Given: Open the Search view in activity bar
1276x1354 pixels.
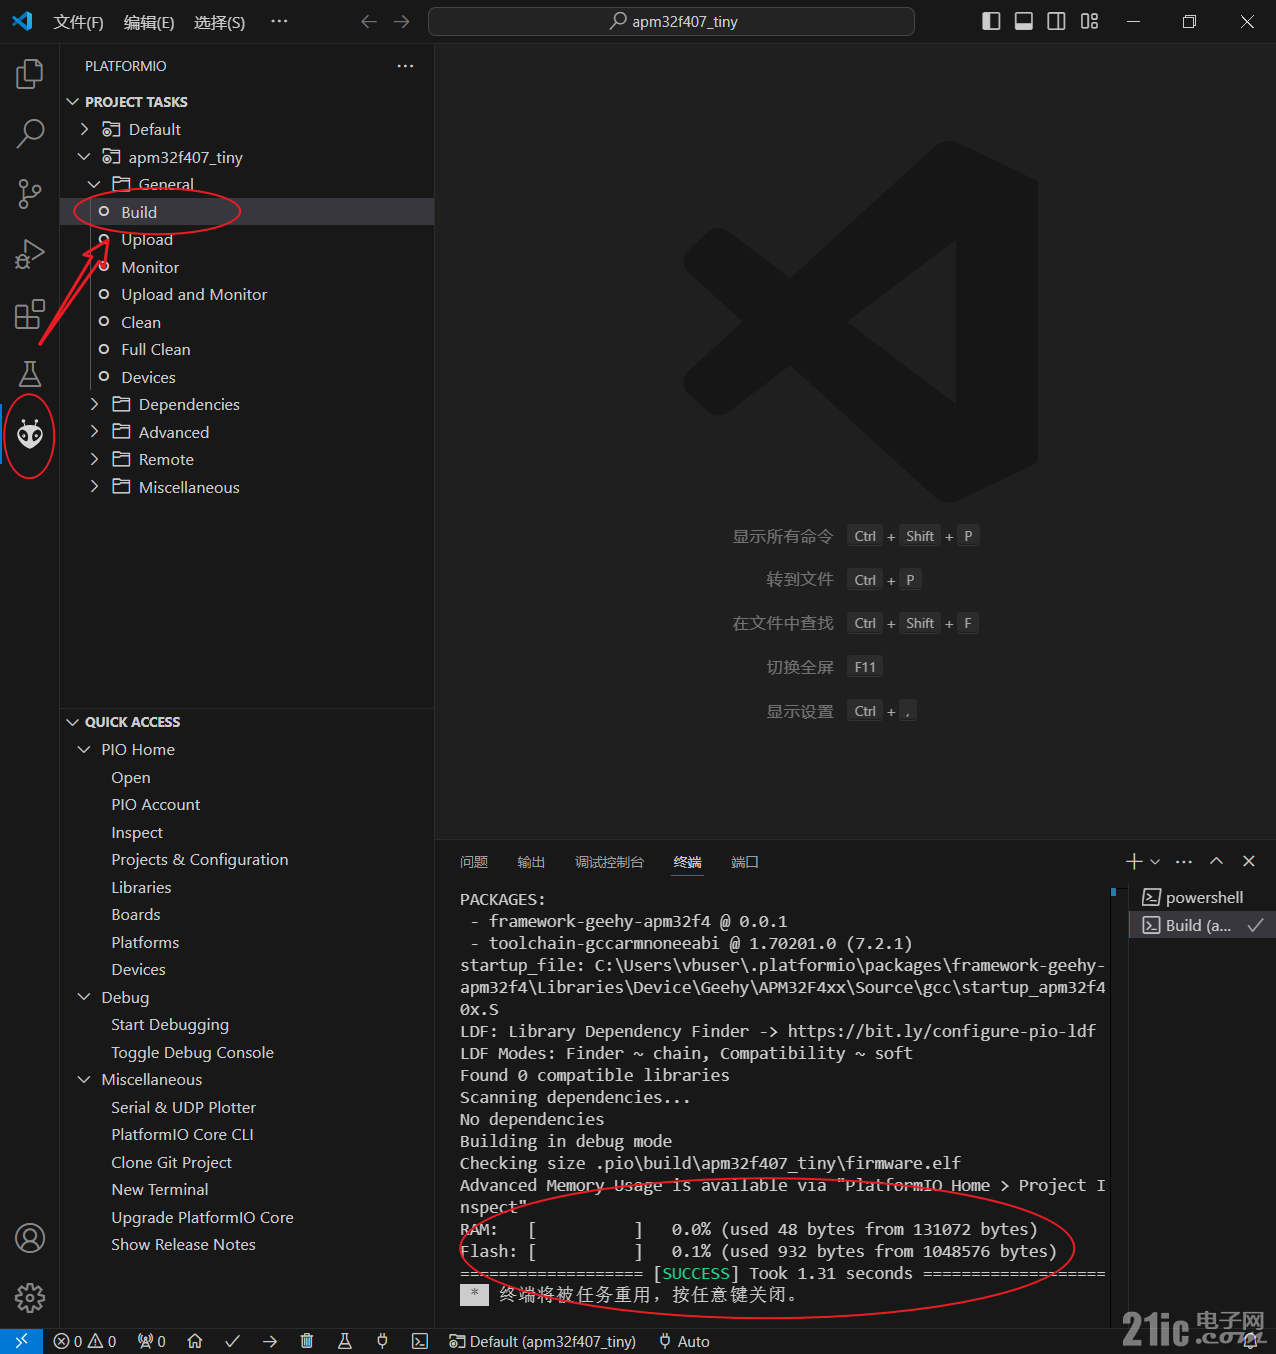Looking at the screenshot, I should coord(30,133).
